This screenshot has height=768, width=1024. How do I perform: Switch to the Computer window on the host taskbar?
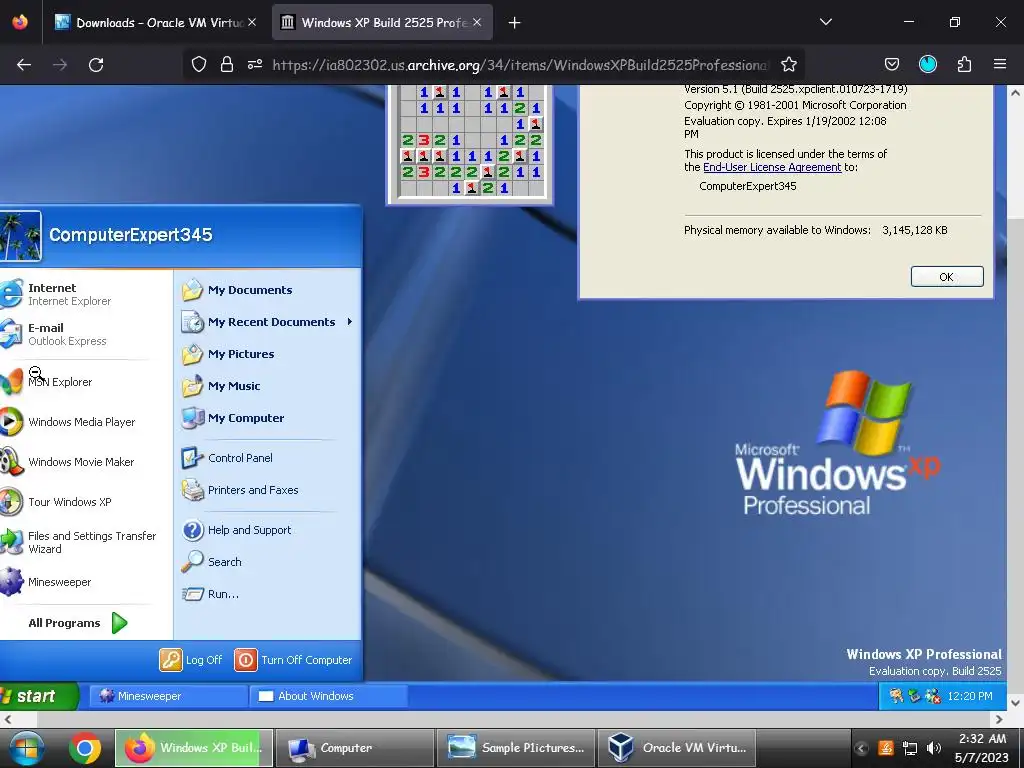(x=355, y=748)
